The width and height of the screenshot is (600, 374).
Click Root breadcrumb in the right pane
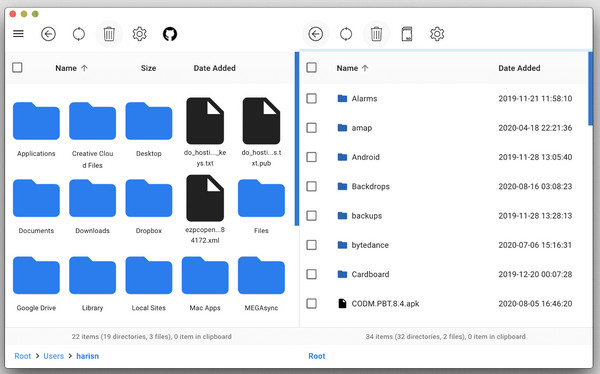(x=317, y=356)
